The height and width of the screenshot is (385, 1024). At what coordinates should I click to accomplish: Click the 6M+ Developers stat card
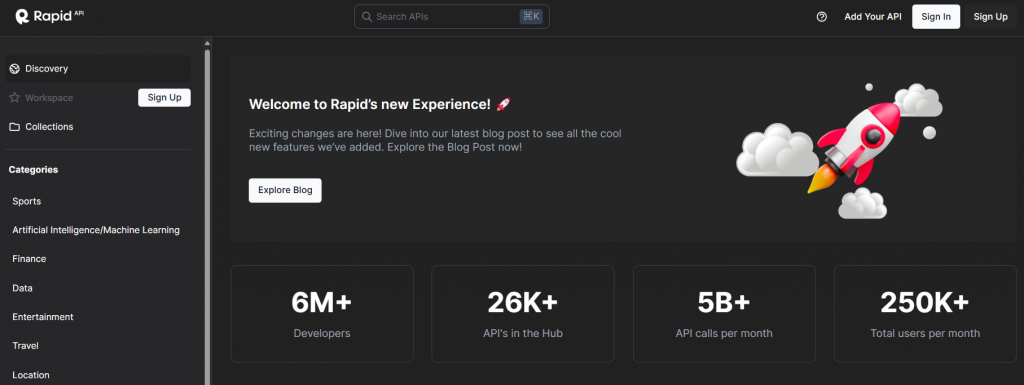click(x=322, y=314)
